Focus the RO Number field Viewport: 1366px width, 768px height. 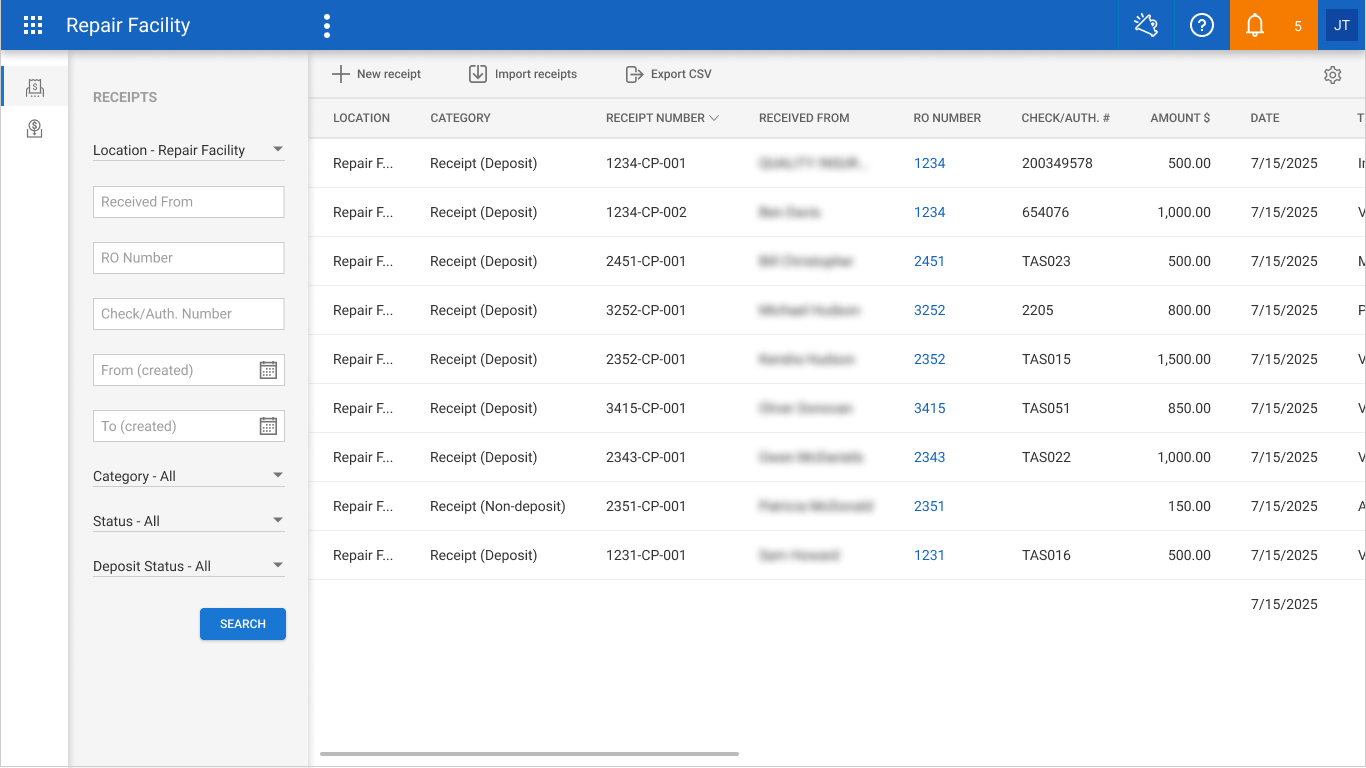[x=188, y=258]
